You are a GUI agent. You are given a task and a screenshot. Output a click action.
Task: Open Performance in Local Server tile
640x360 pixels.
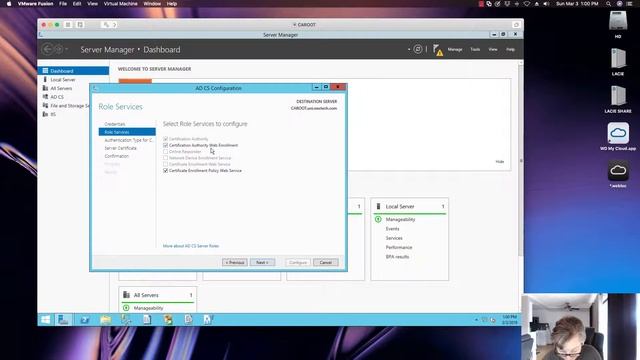(x=399, y=247)
